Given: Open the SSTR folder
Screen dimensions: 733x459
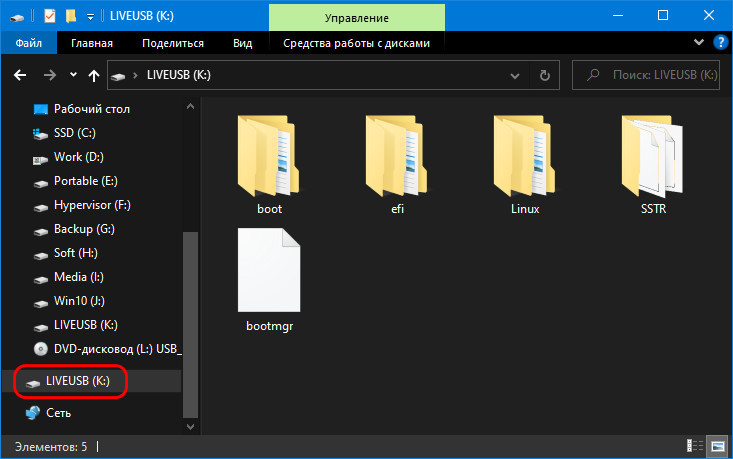Looking at the screenshot, I should 653,164.
